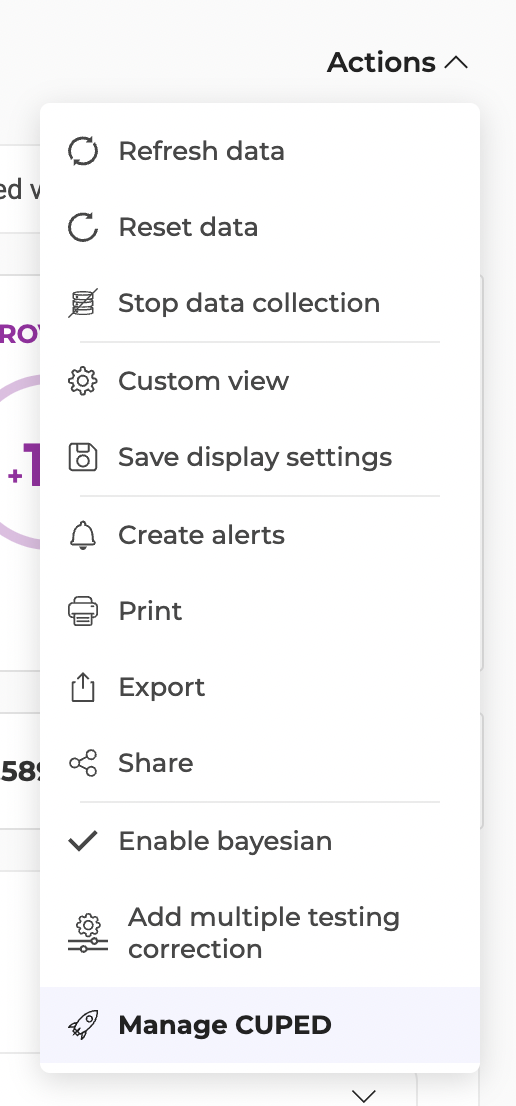Collapse the Actions menu via its chevron
Viewport: 516px width, 1106px height.
pyautogui.click(x=457, y=63)
